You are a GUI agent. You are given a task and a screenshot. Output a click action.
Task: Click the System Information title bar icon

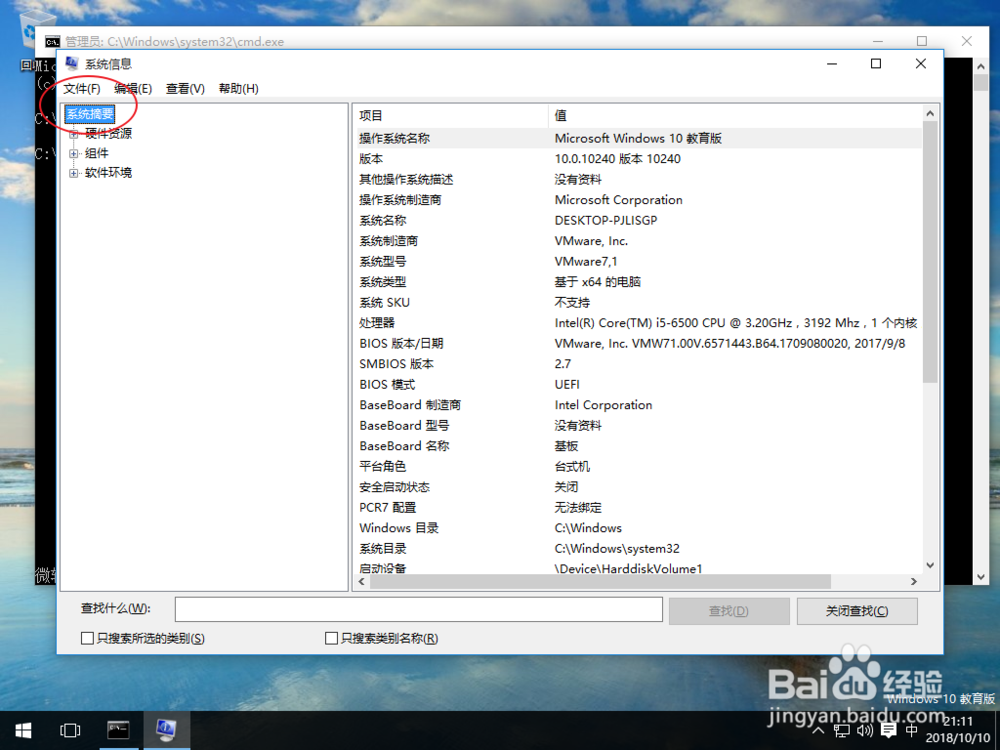pyautogui.click(x=72, y=63)
